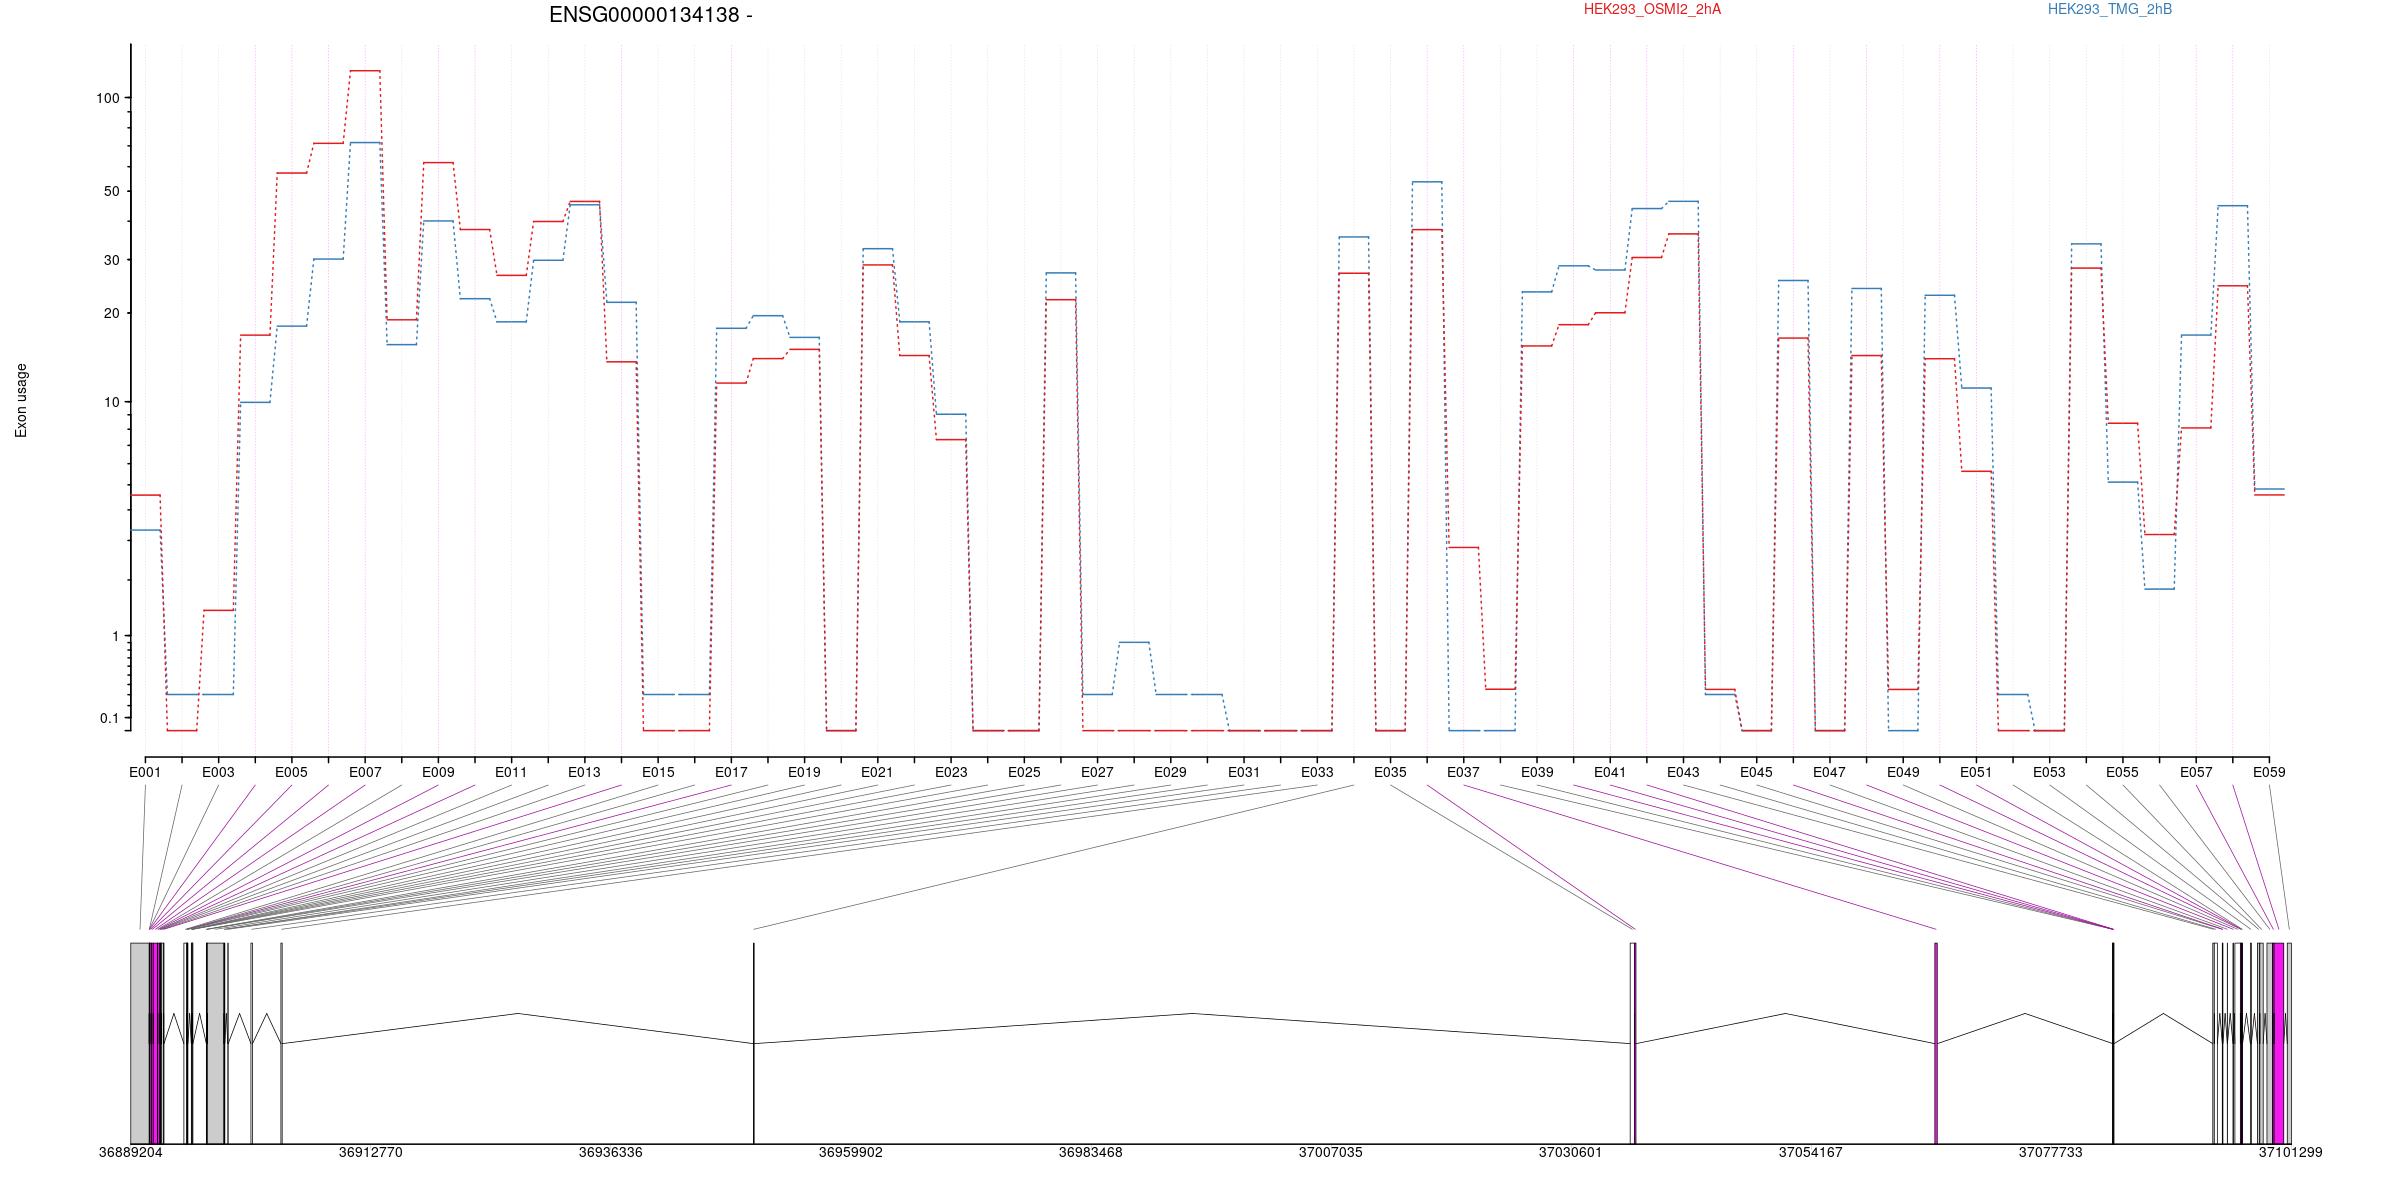Select the HEK293_TMG_2hB legend label
This screenshot has width=2400, height=1200.
2110,9
